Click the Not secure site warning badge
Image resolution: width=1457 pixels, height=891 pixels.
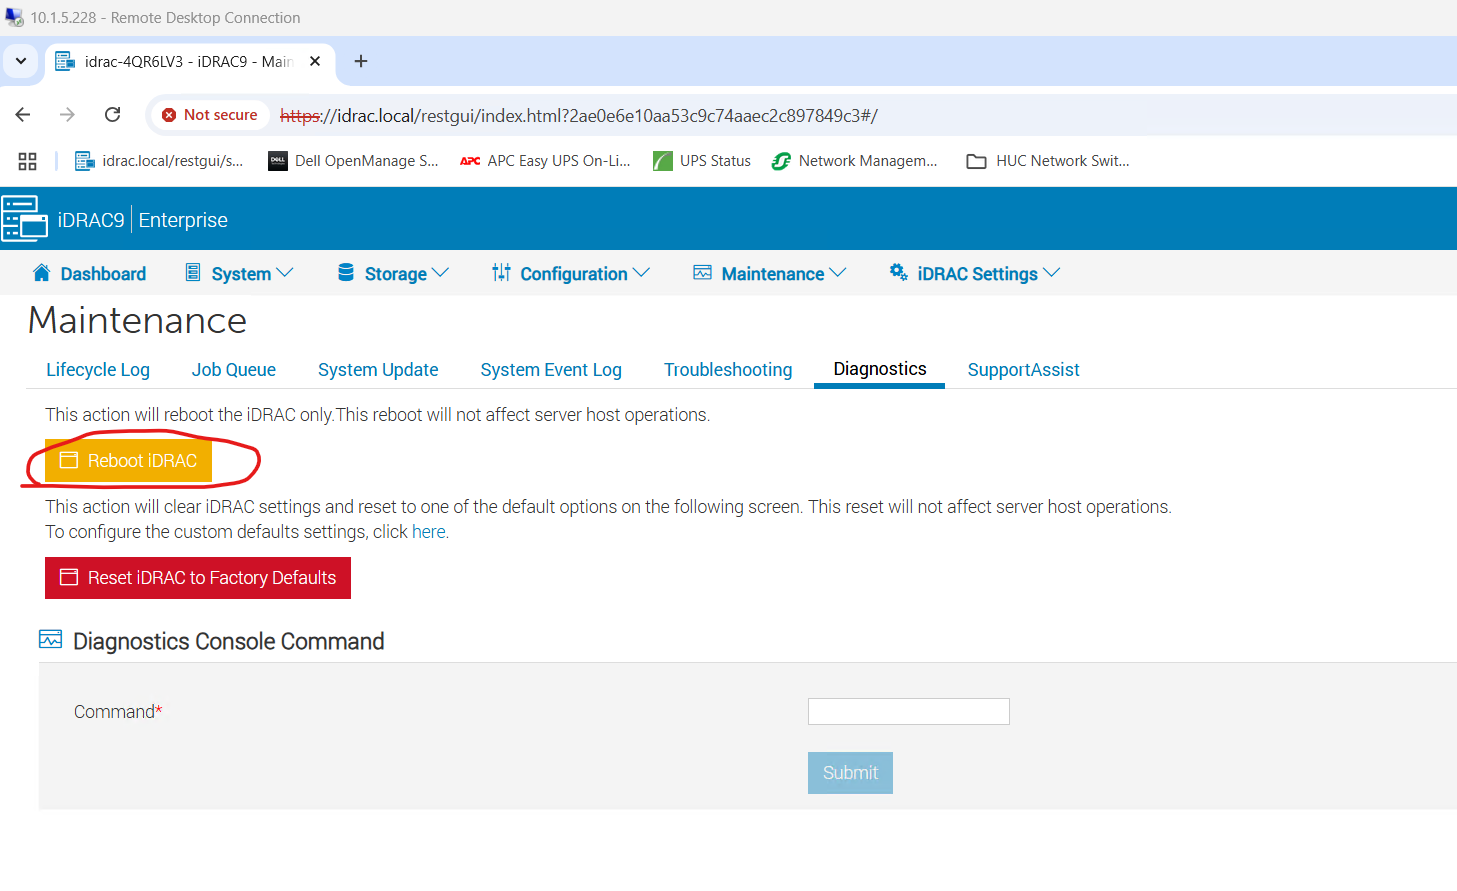tap(210, 115)
